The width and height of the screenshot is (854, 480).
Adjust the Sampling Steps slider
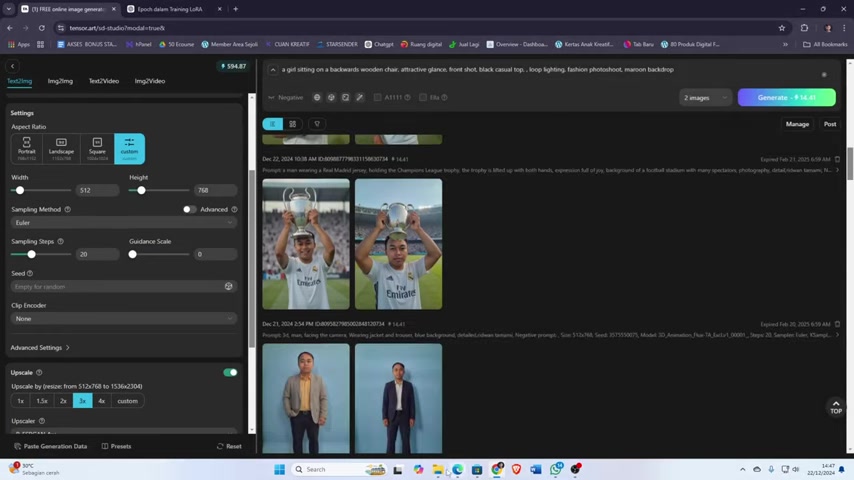(x=31, y=254)
